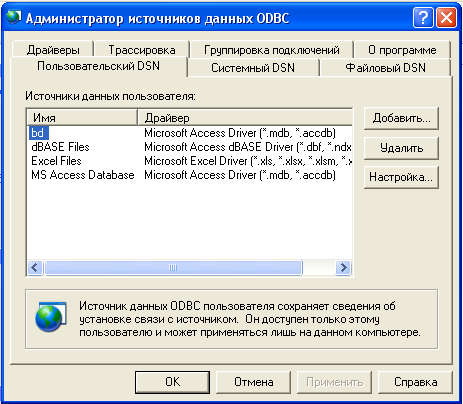Screen dimensions: 463x404
Task: Click the left arrow of the horizontal scrollbar
Action: 35,267
